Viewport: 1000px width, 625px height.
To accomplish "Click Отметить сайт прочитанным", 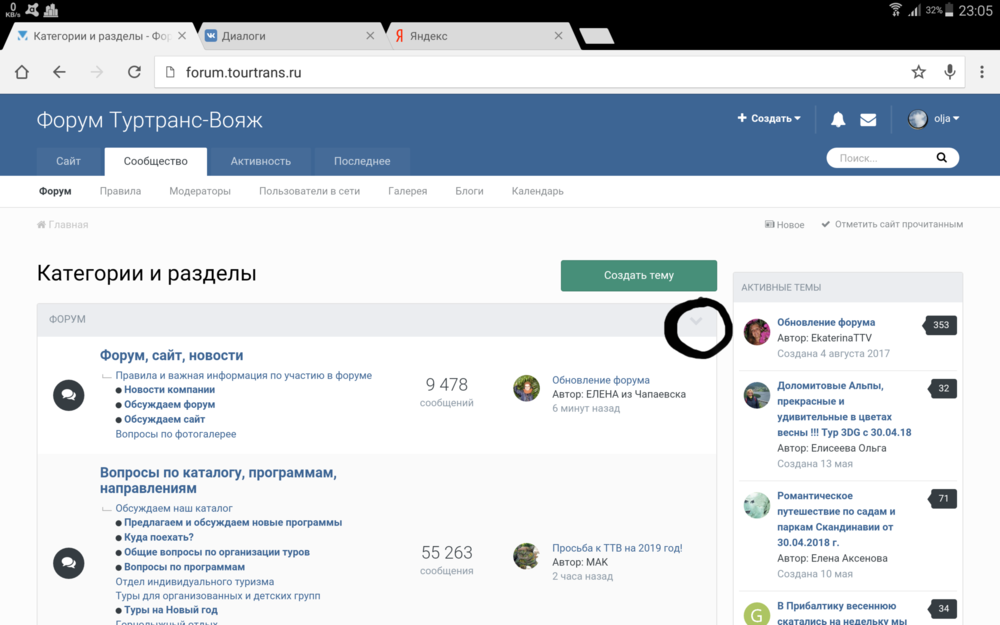I will point(892,224).
